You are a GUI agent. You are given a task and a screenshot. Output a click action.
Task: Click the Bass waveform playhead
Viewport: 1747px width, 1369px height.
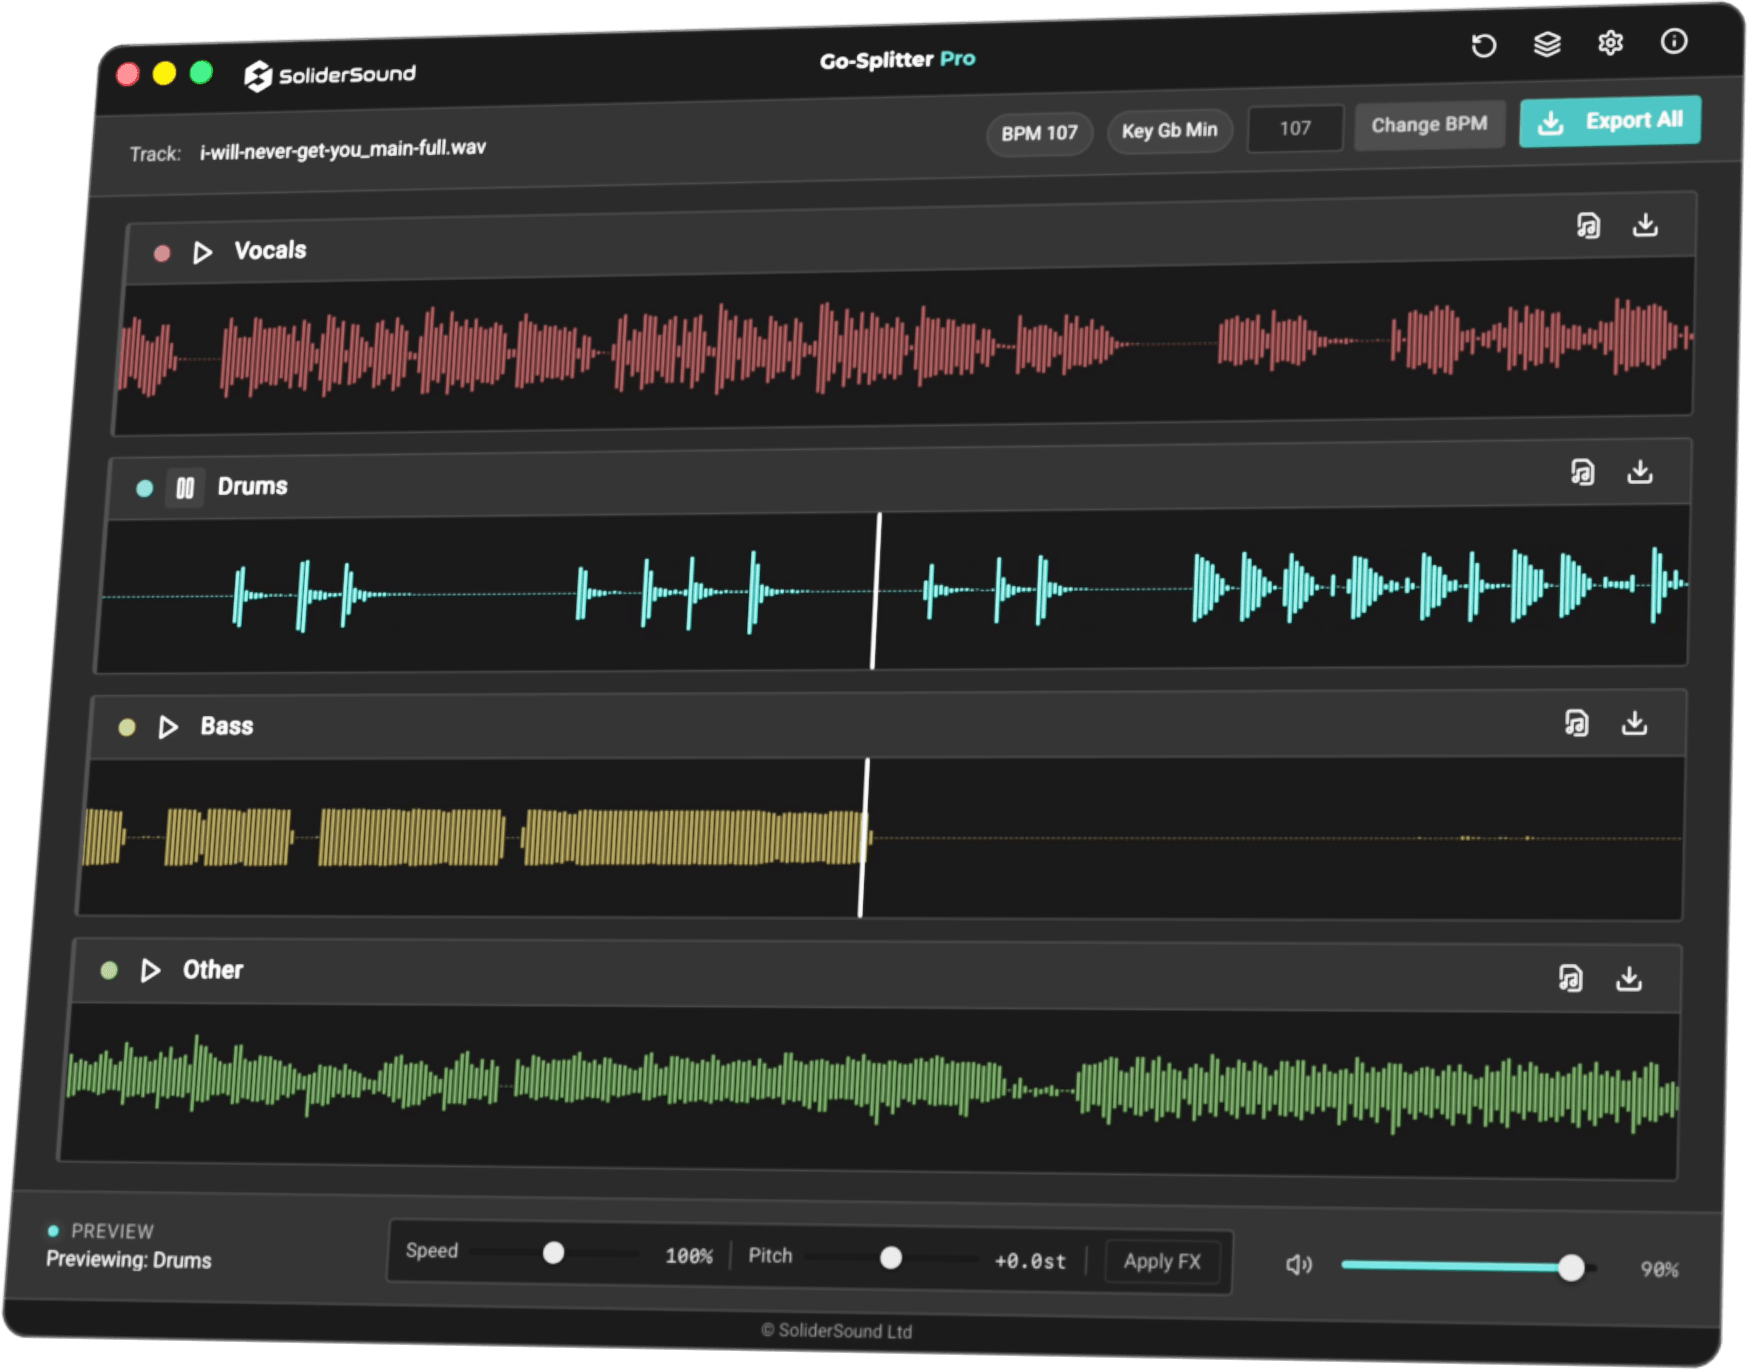coord(863,837)
